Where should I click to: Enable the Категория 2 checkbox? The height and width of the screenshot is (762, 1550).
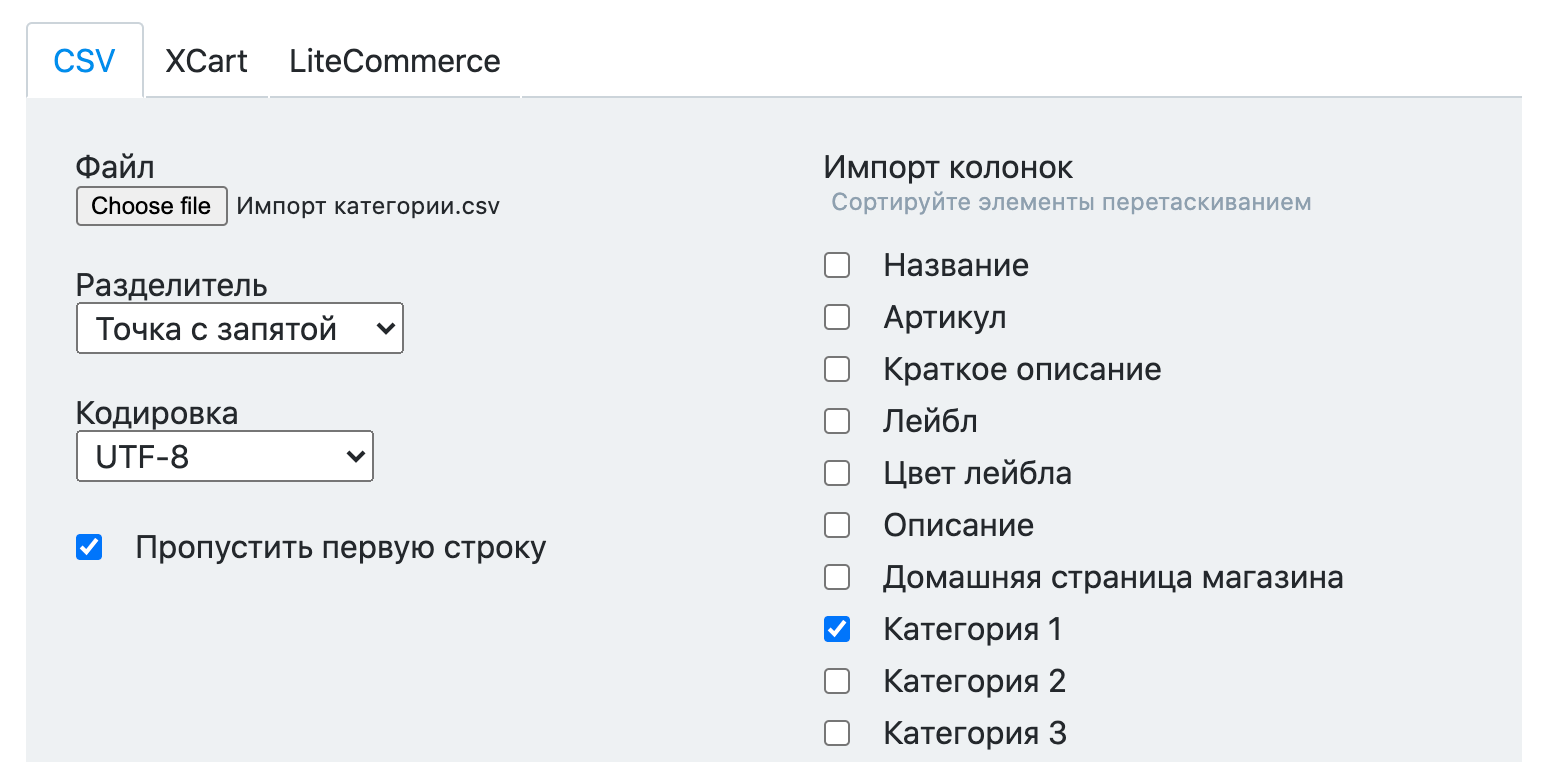pos(837,681)
